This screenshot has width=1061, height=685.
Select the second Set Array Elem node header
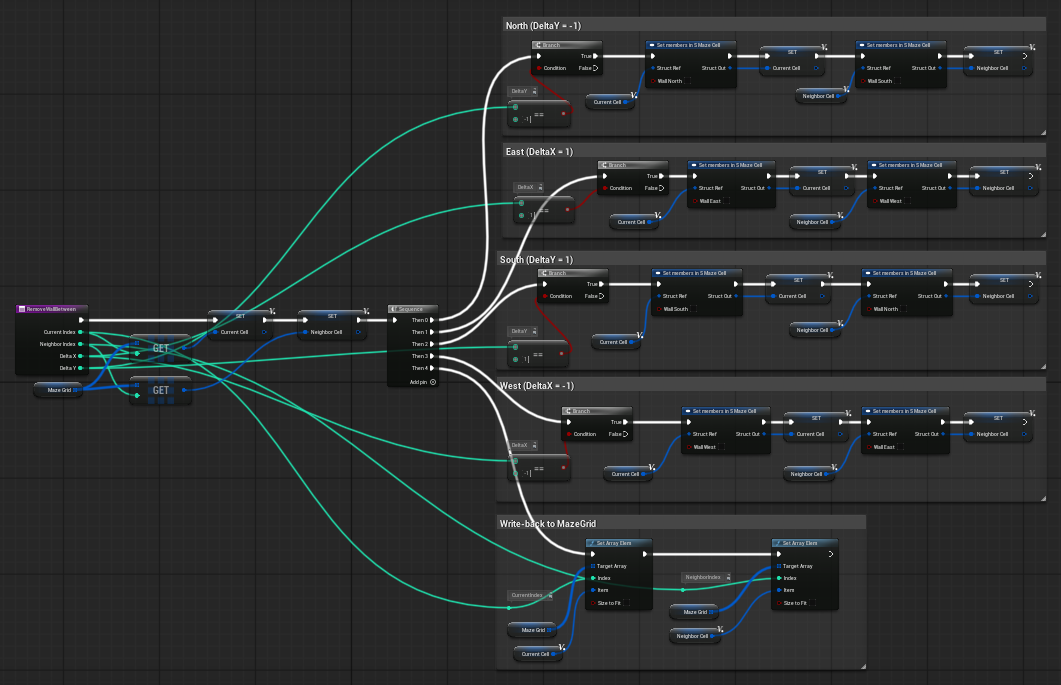805,543
